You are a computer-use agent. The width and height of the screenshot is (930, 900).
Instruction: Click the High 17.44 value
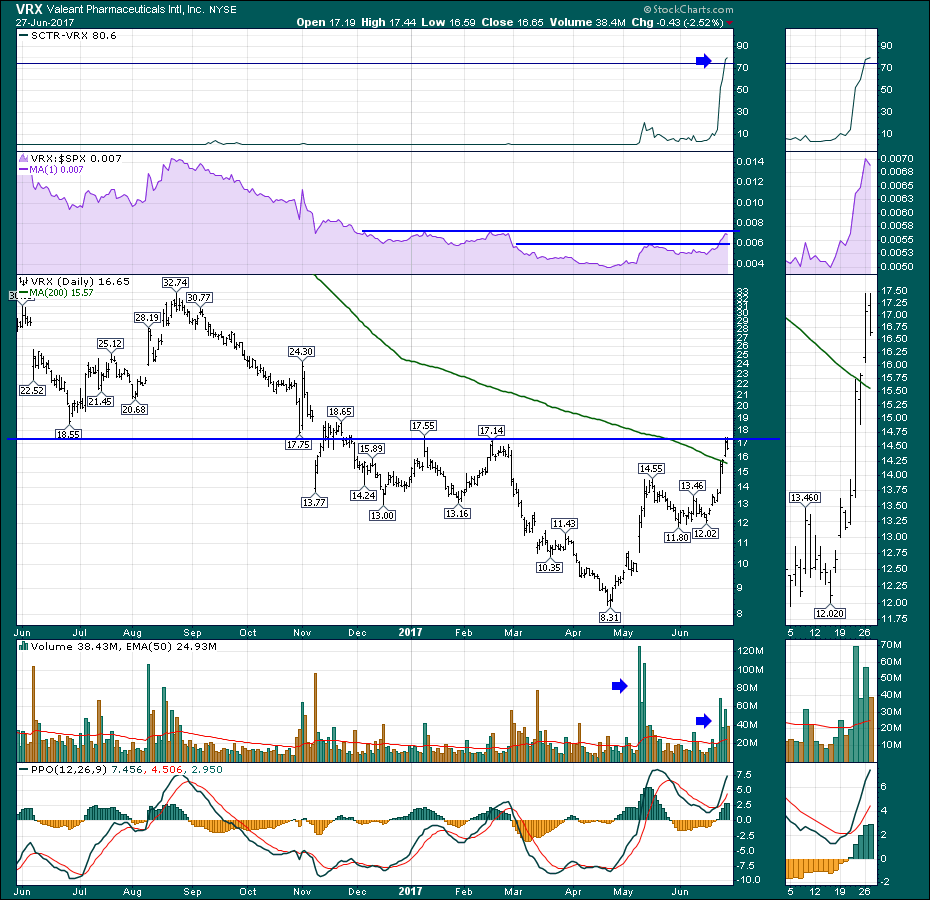[x=388, y=23]
